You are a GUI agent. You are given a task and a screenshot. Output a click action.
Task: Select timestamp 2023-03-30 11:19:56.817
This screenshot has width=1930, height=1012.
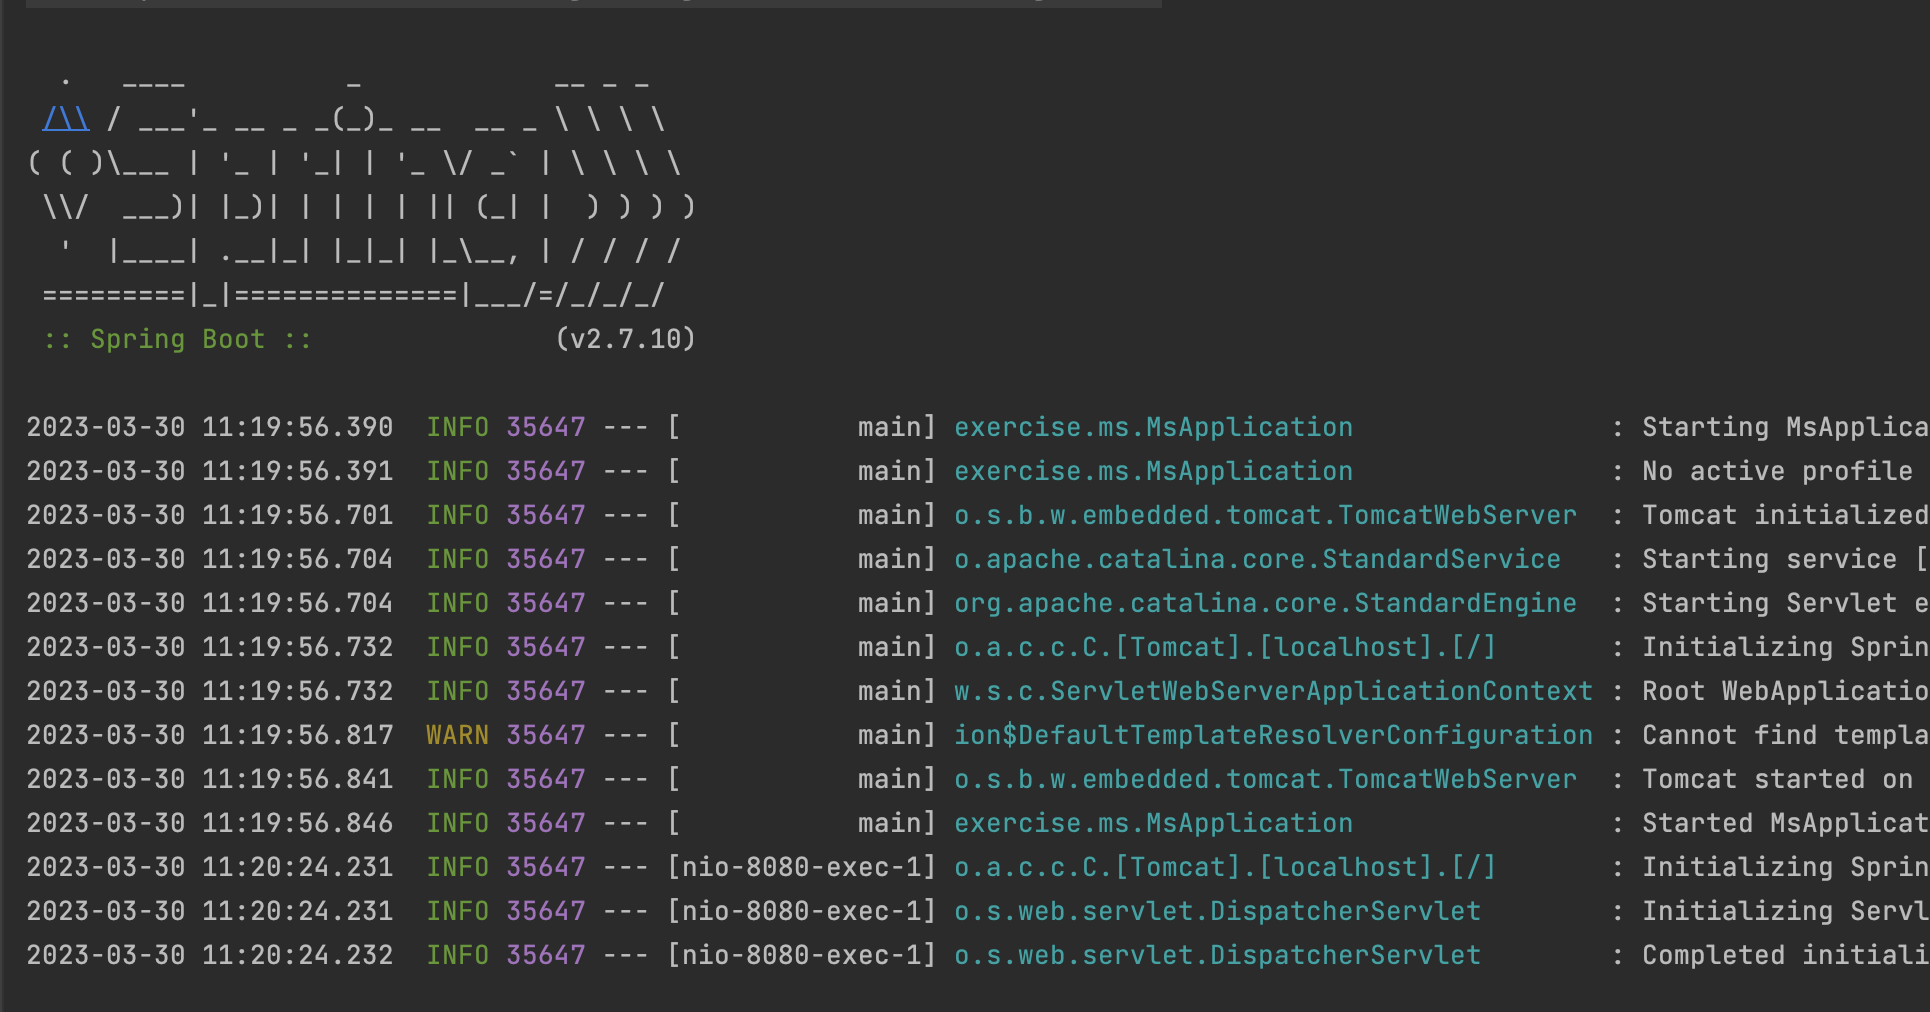pyautogui.click(x=210, y=735)
